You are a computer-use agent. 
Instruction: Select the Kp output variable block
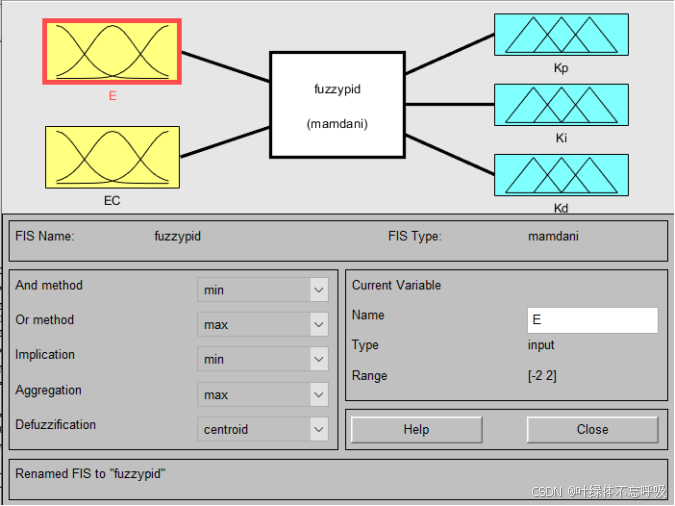[560, 34]
